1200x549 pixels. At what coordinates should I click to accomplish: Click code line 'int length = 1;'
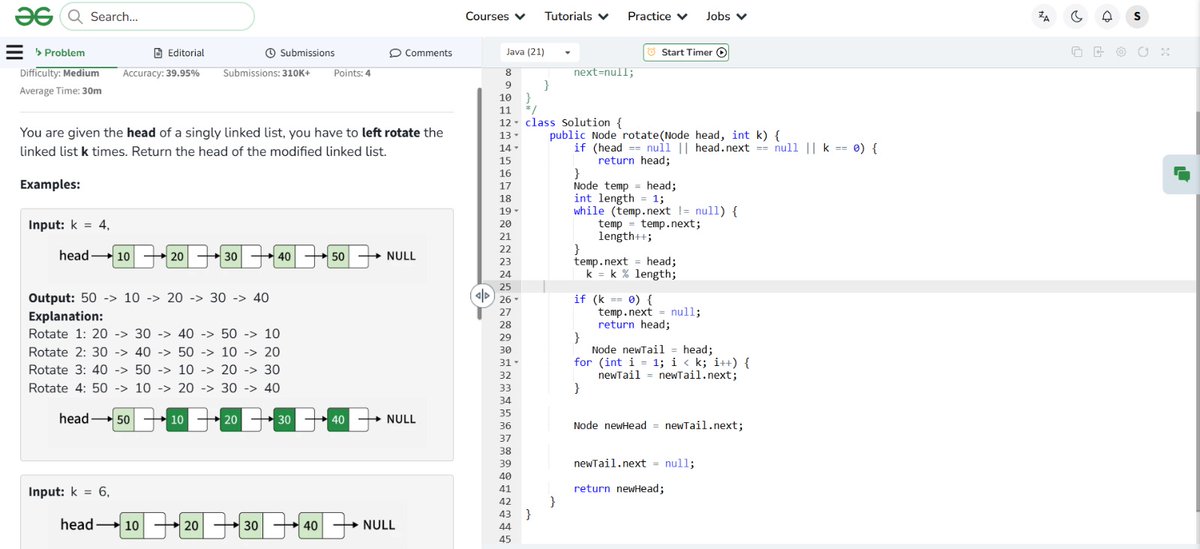tap(619, 198)
